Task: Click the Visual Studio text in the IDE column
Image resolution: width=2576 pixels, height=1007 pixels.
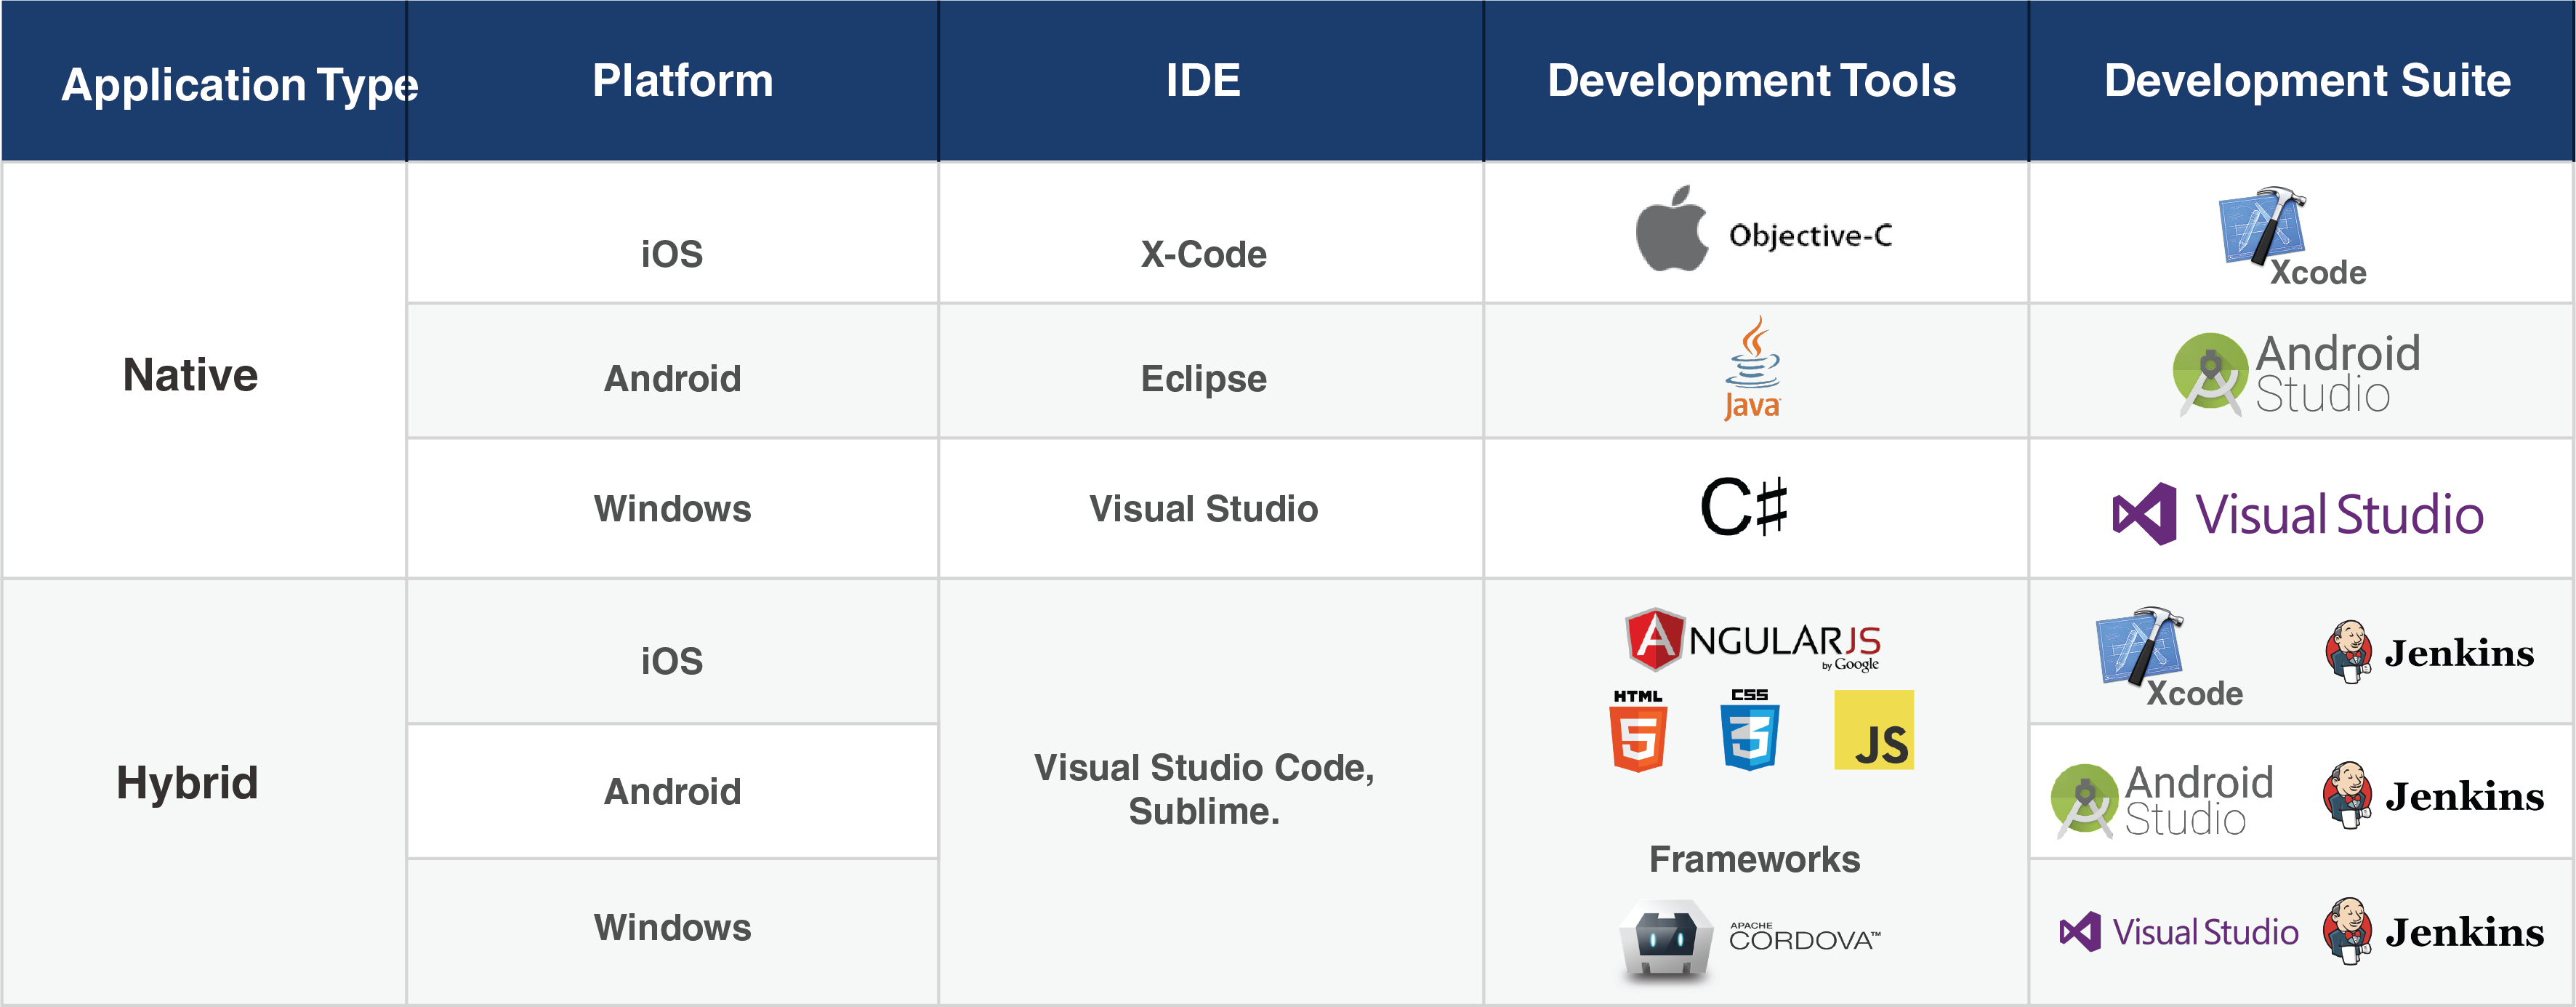Action: coord(1203,509)
